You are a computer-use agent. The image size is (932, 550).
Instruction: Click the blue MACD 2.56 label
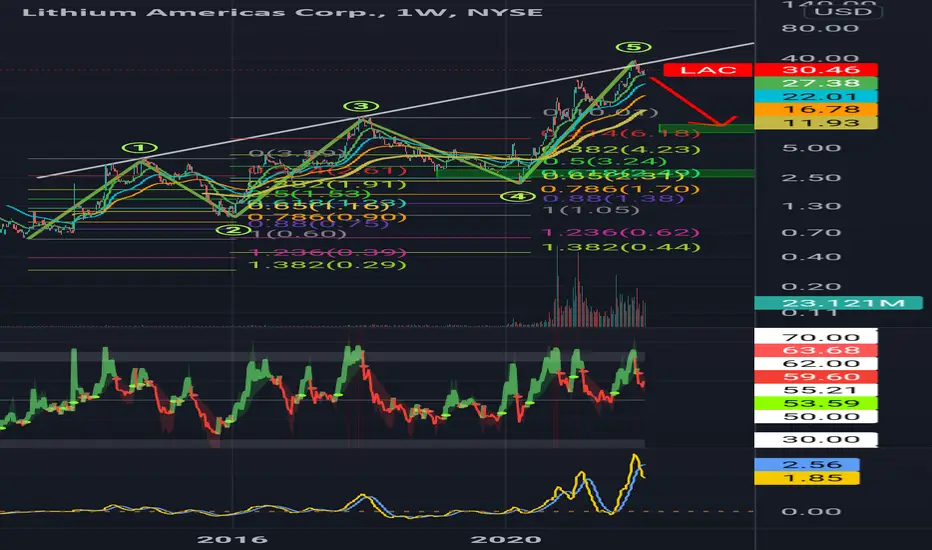(807, 464)
